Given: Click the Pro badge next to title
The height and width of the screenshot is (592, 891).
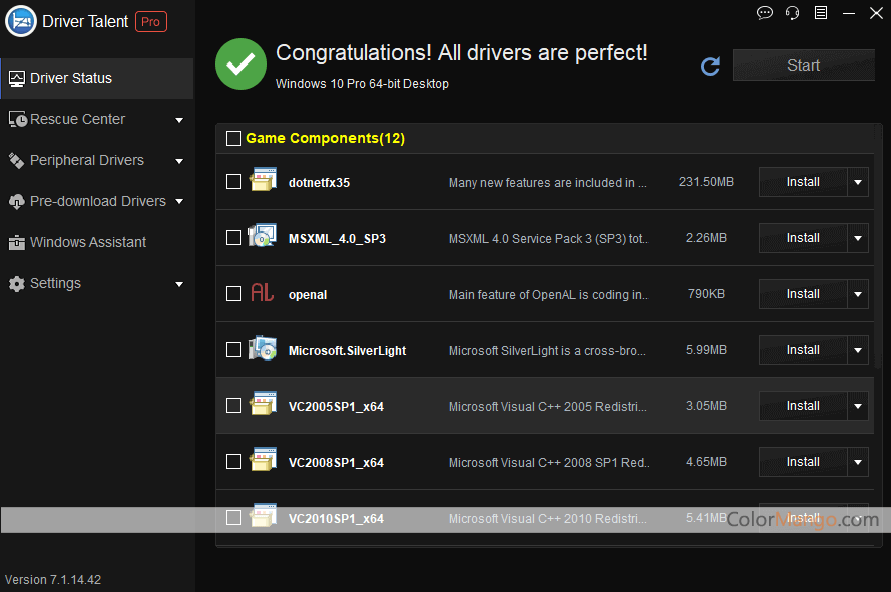Looking at the screenshot, I should click(x=151, y=21).
